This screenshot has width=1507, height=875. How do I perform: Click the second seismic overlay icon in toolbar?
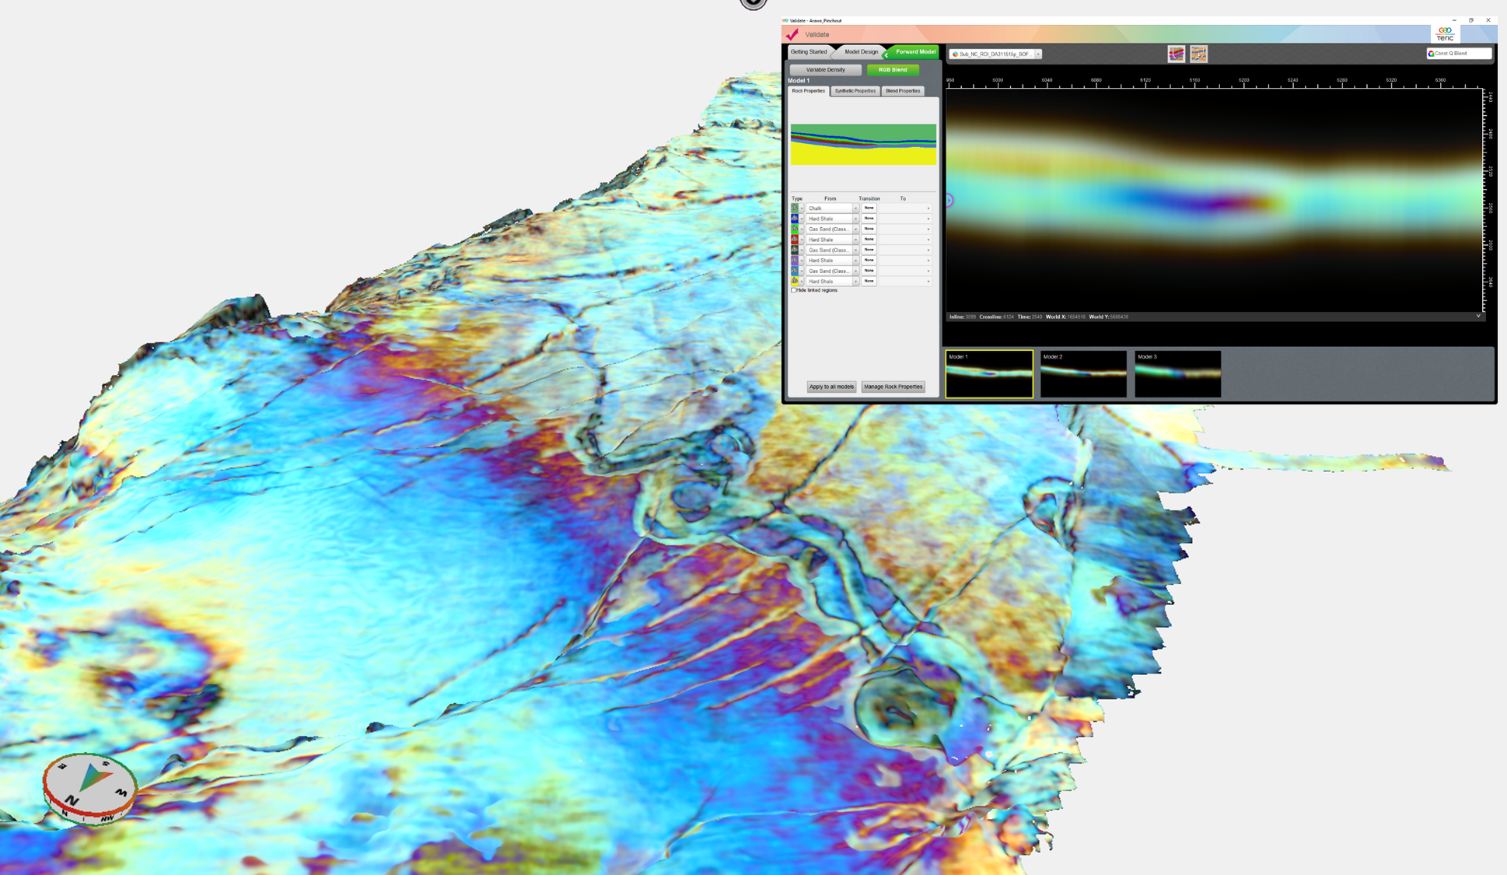1198,54
